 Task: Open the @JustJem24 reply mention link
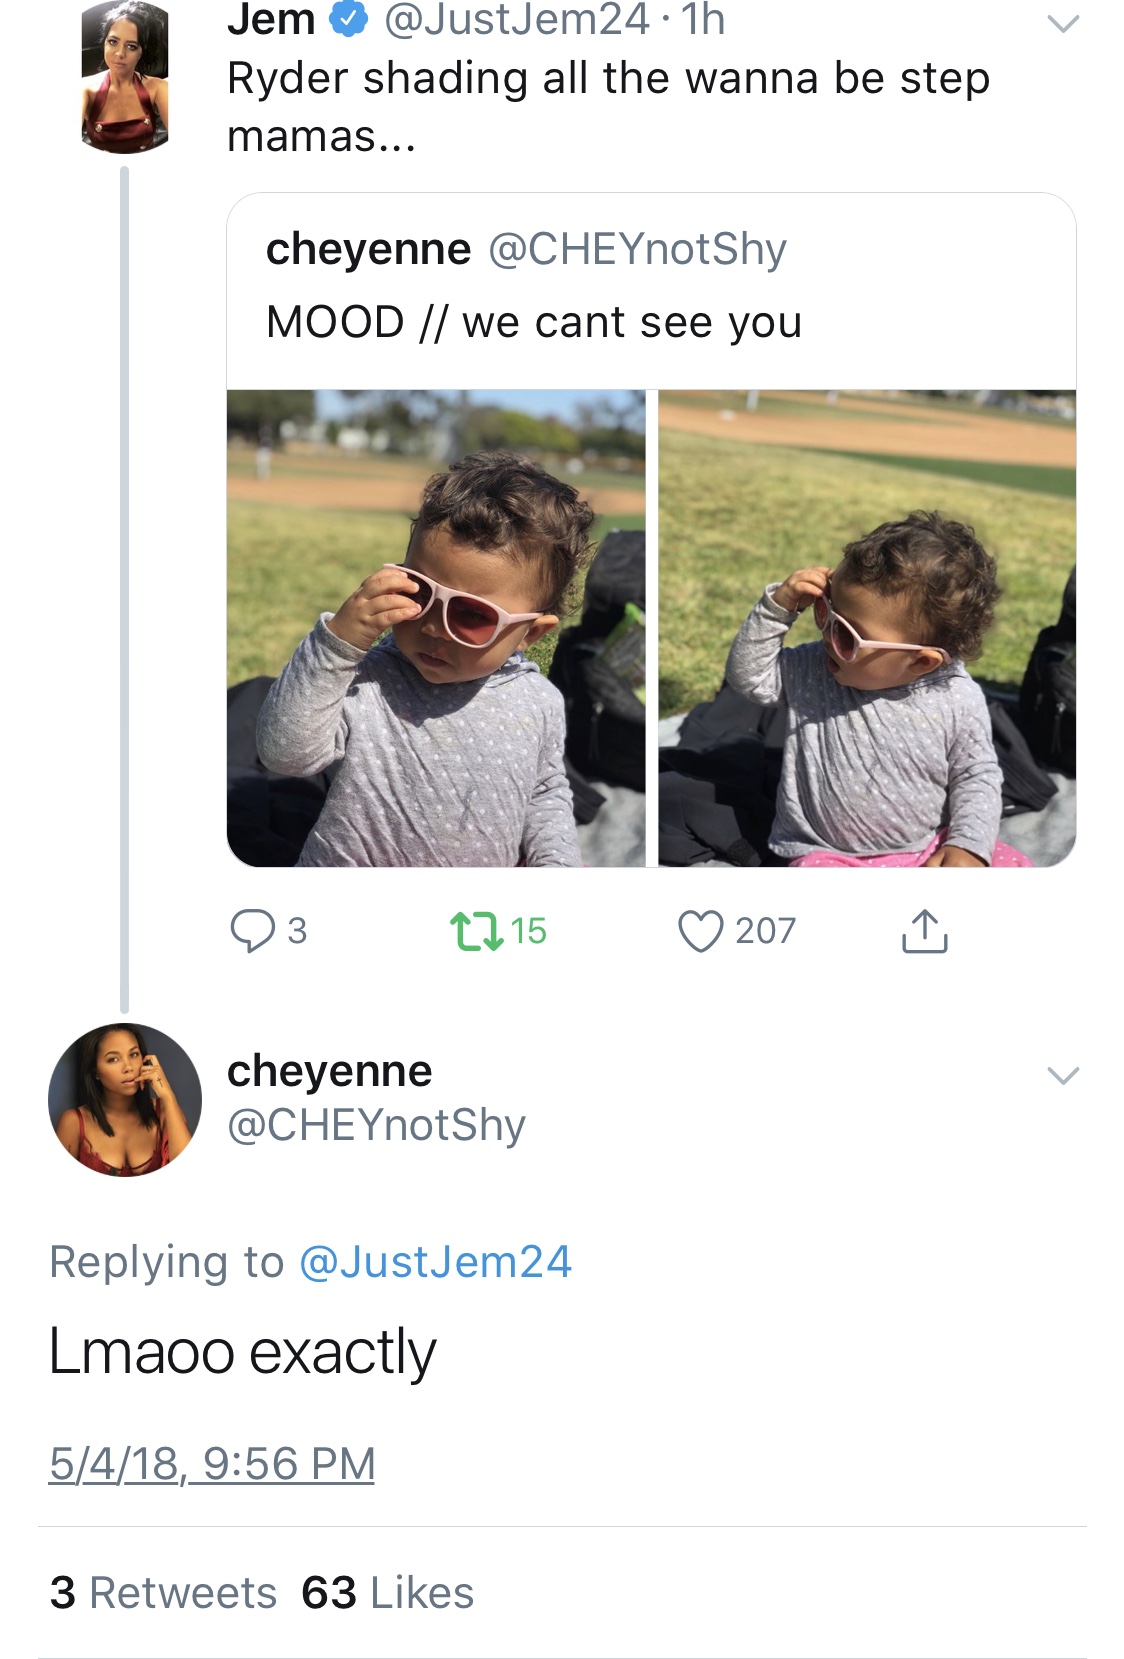click(435, 1262)
